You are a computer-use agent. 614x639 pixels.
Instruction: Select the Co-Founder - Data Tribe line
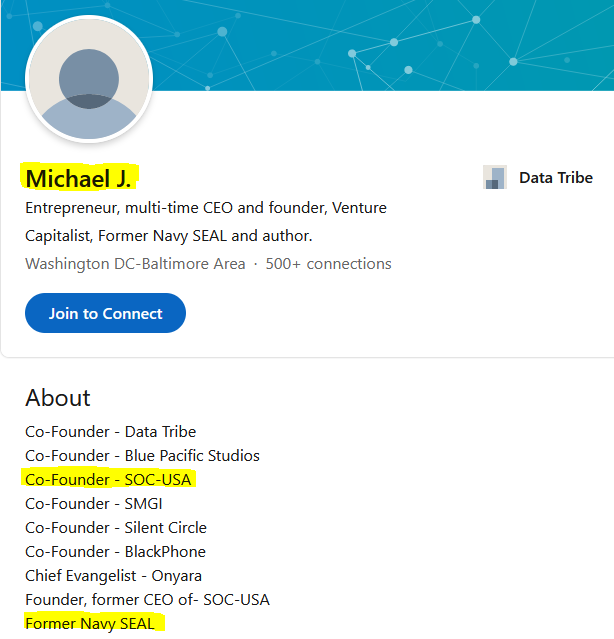pos(110,432)
